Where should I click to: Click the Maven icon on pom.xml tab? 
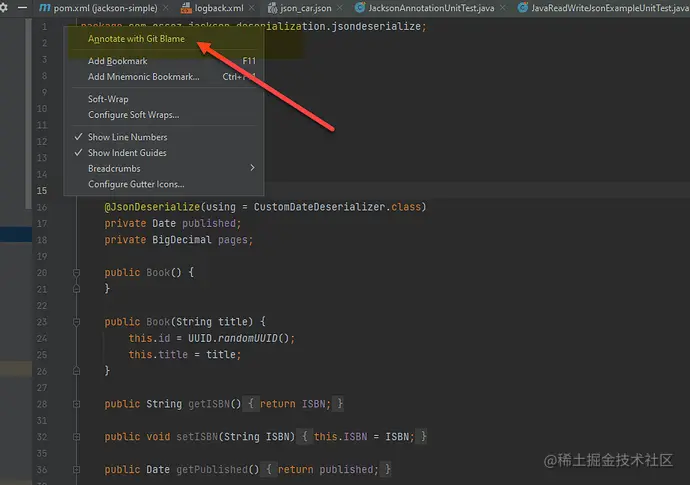tap(44, 7)
